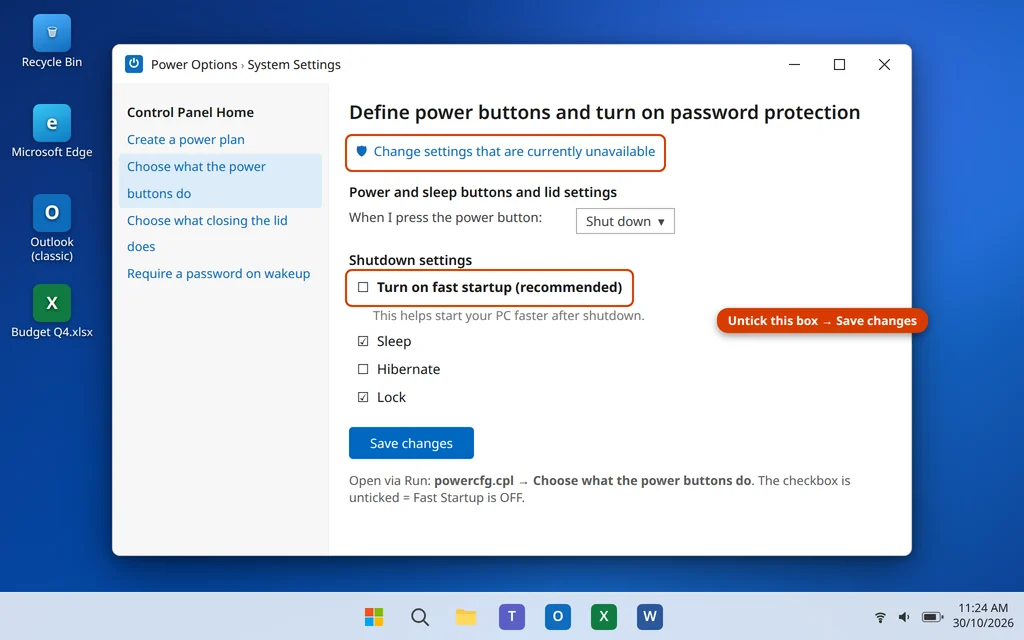Open Excel from the taskbar
Screen dimensions: 1024x640
click(603, 616)
